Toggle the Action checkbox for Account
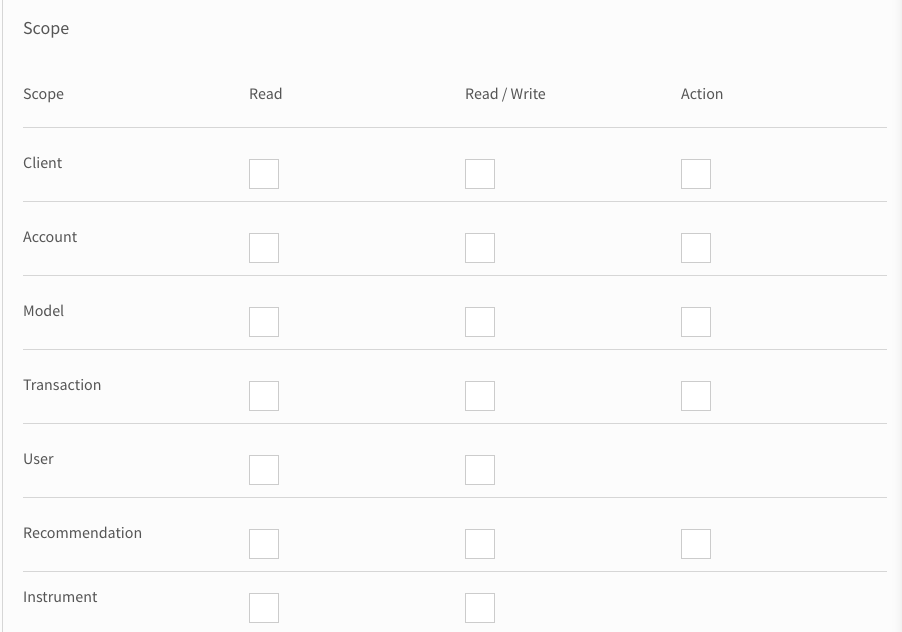 (695, 247)
